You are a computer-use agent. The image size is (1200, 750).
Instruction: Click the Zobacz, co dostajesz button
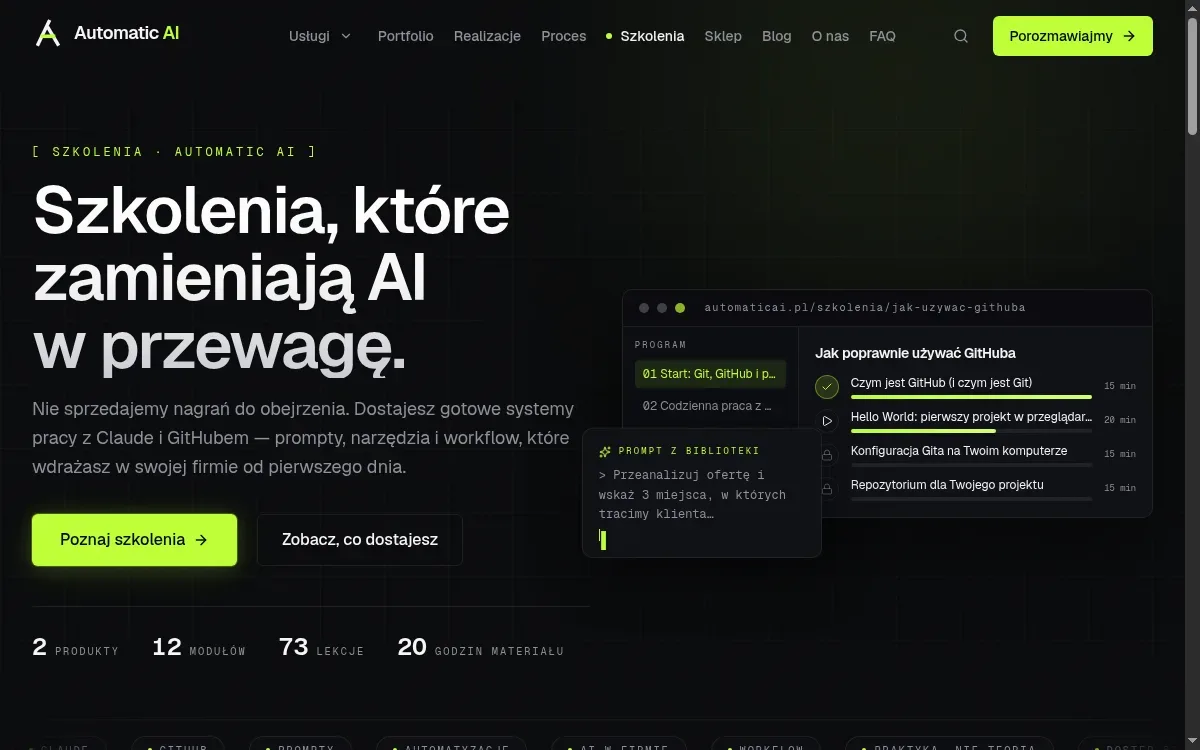(360, 540)
